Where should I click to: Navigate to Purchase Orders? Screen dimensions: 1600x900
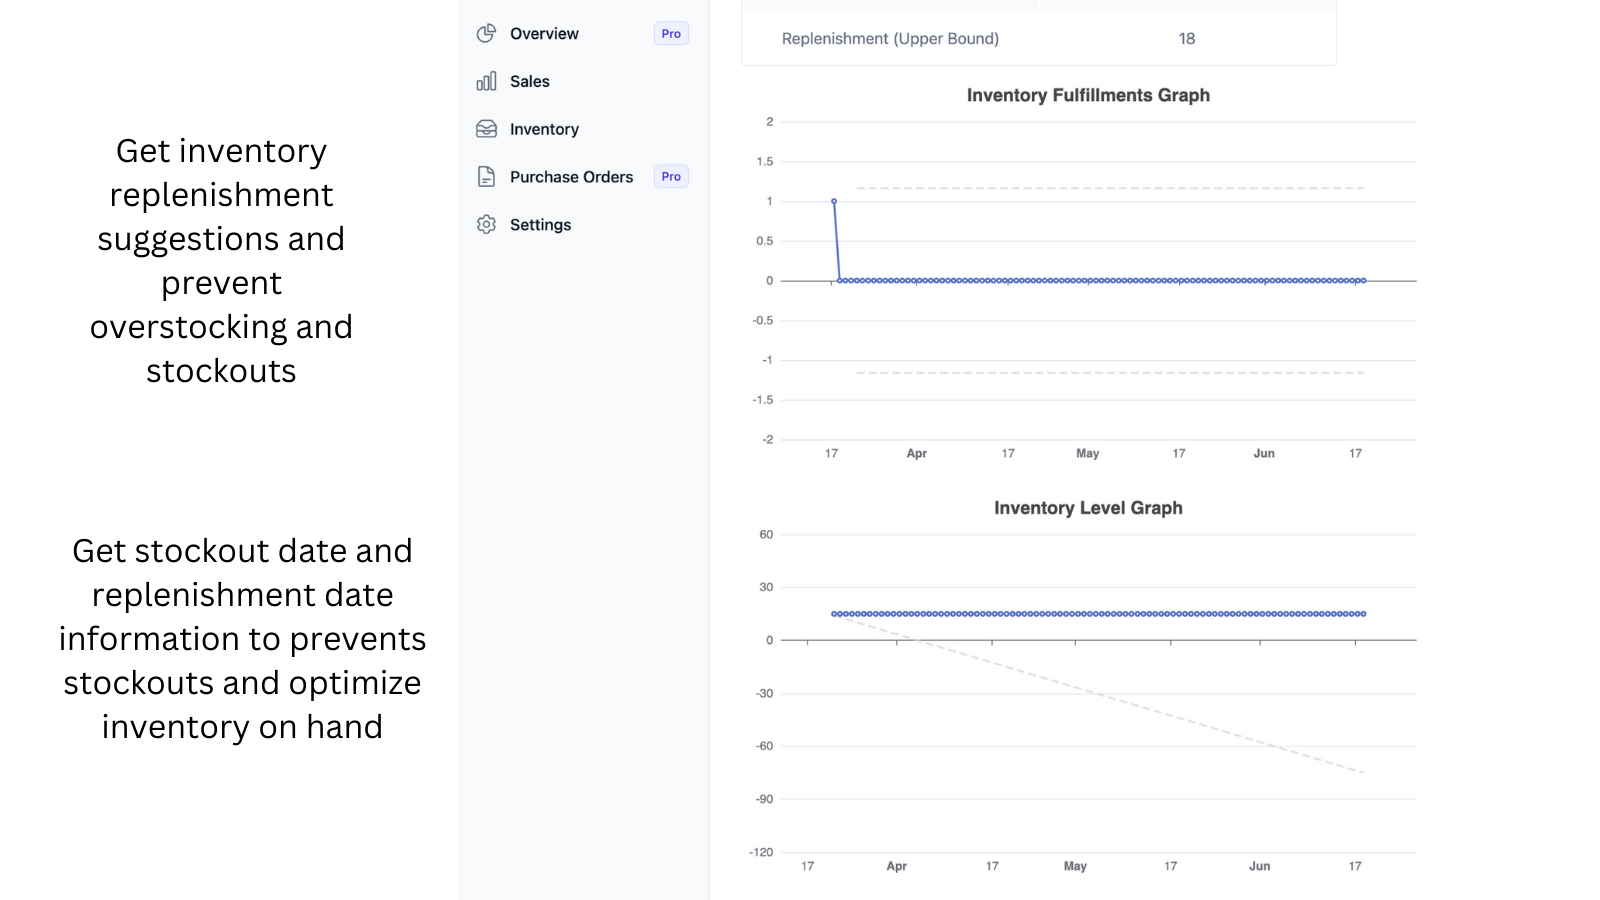[x=571, y=176]
